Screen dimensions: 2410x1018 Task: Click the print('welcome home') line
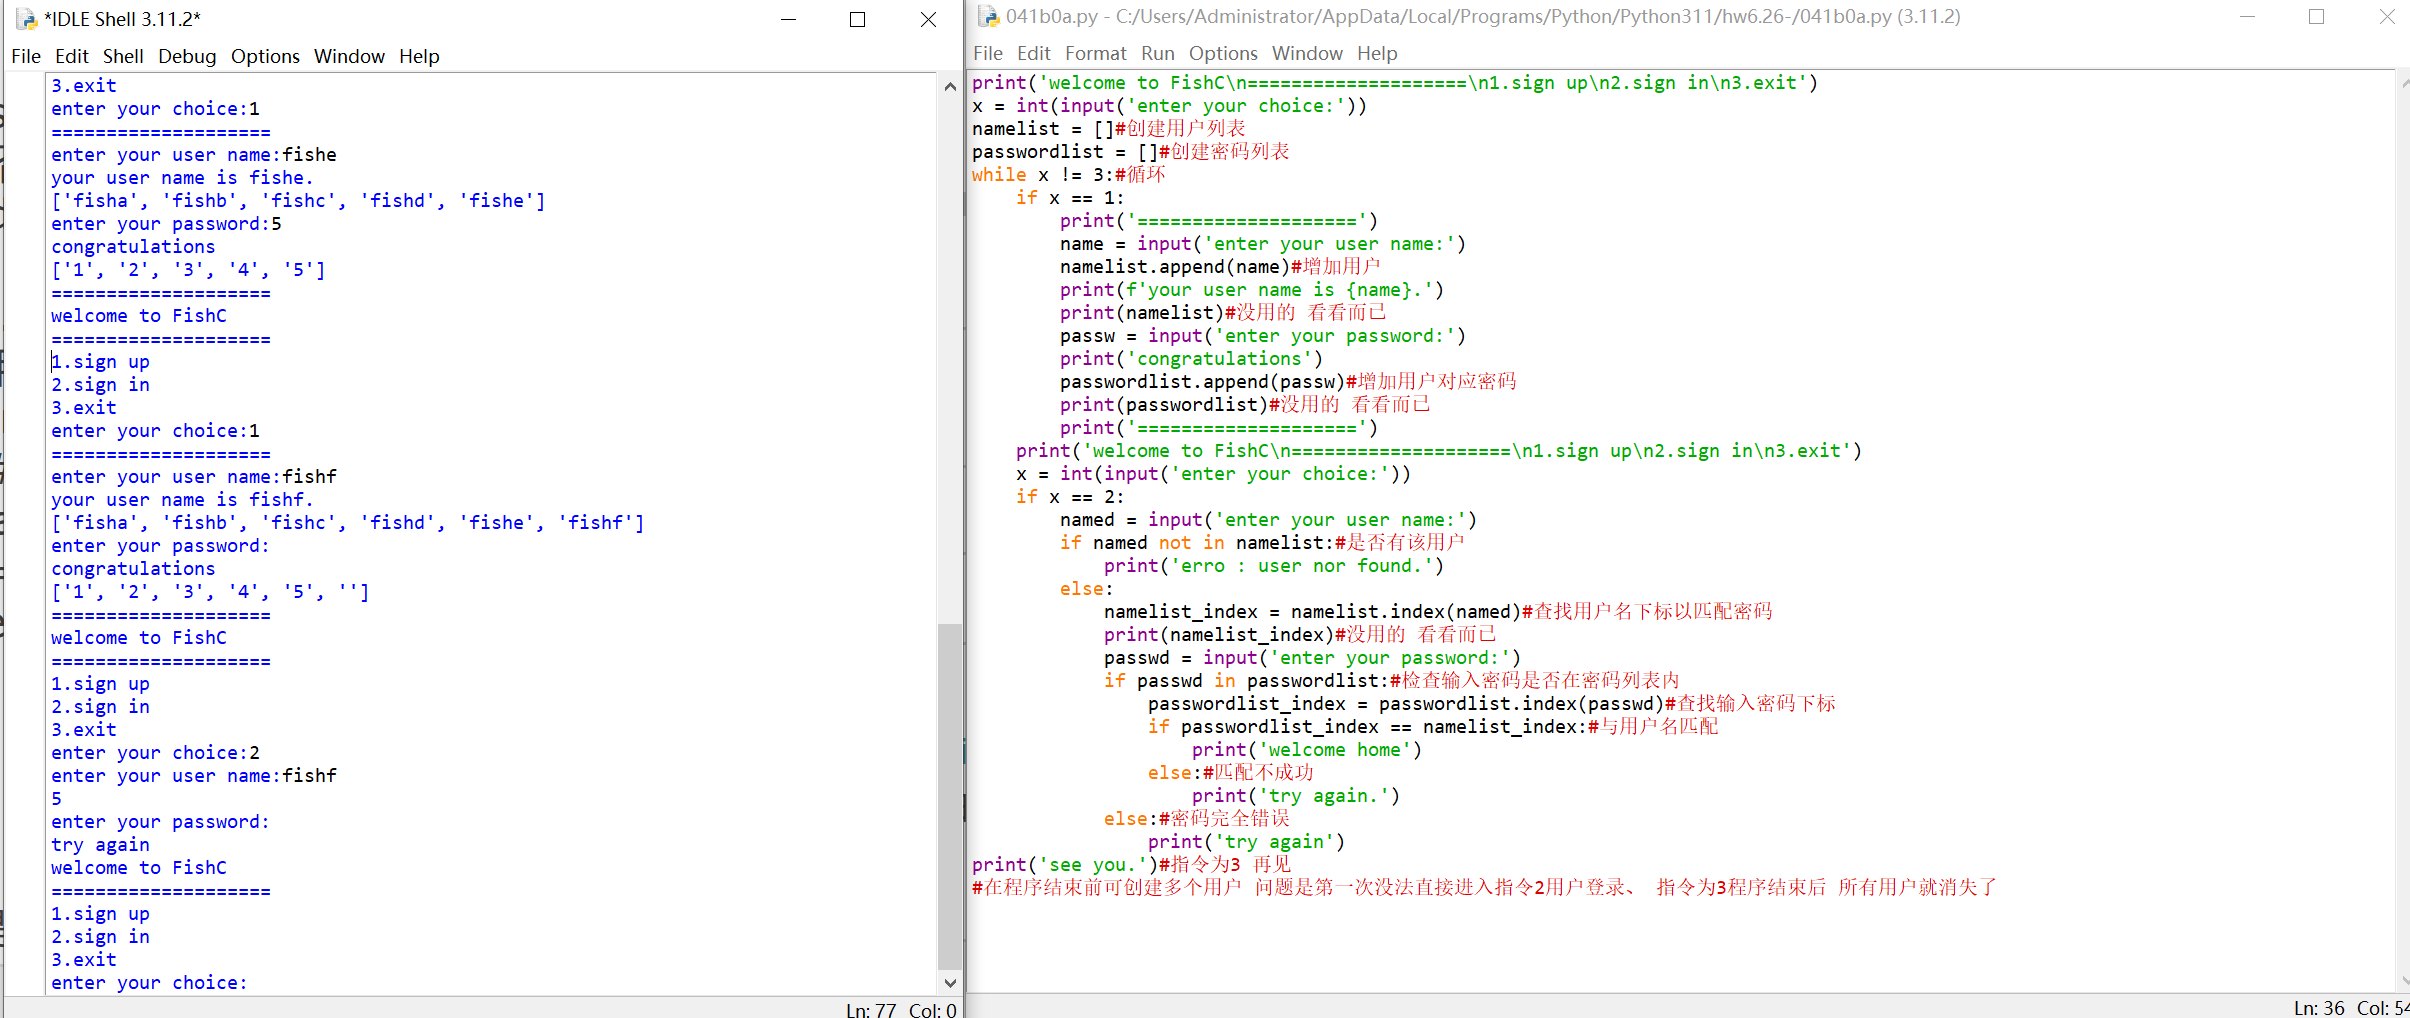(1306, 750)
